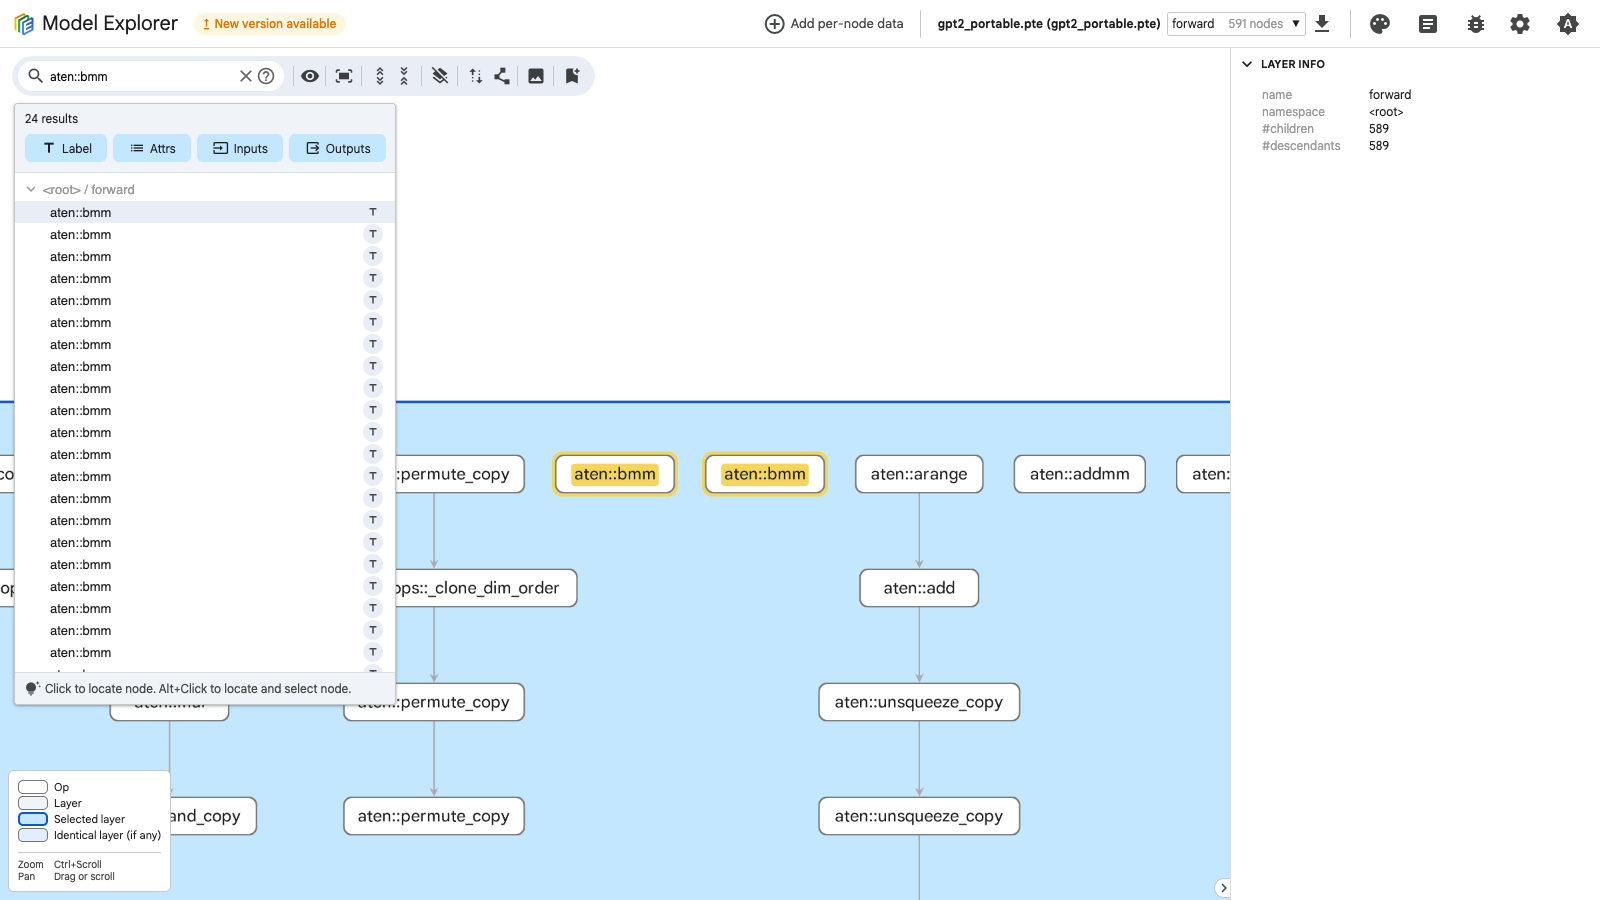Click the search input field
Viewport: 1600px width, 900px height.
pos(140,76)
